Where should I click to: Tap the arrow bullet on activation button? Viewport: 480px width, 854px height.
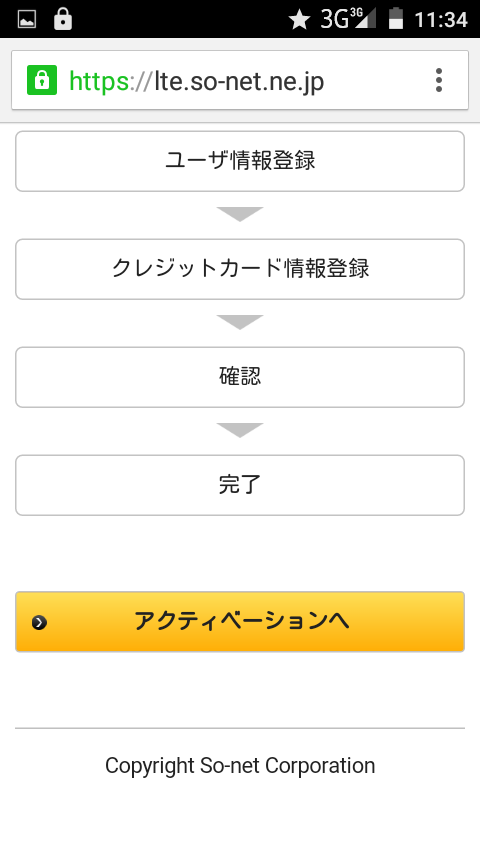(39, 622)
